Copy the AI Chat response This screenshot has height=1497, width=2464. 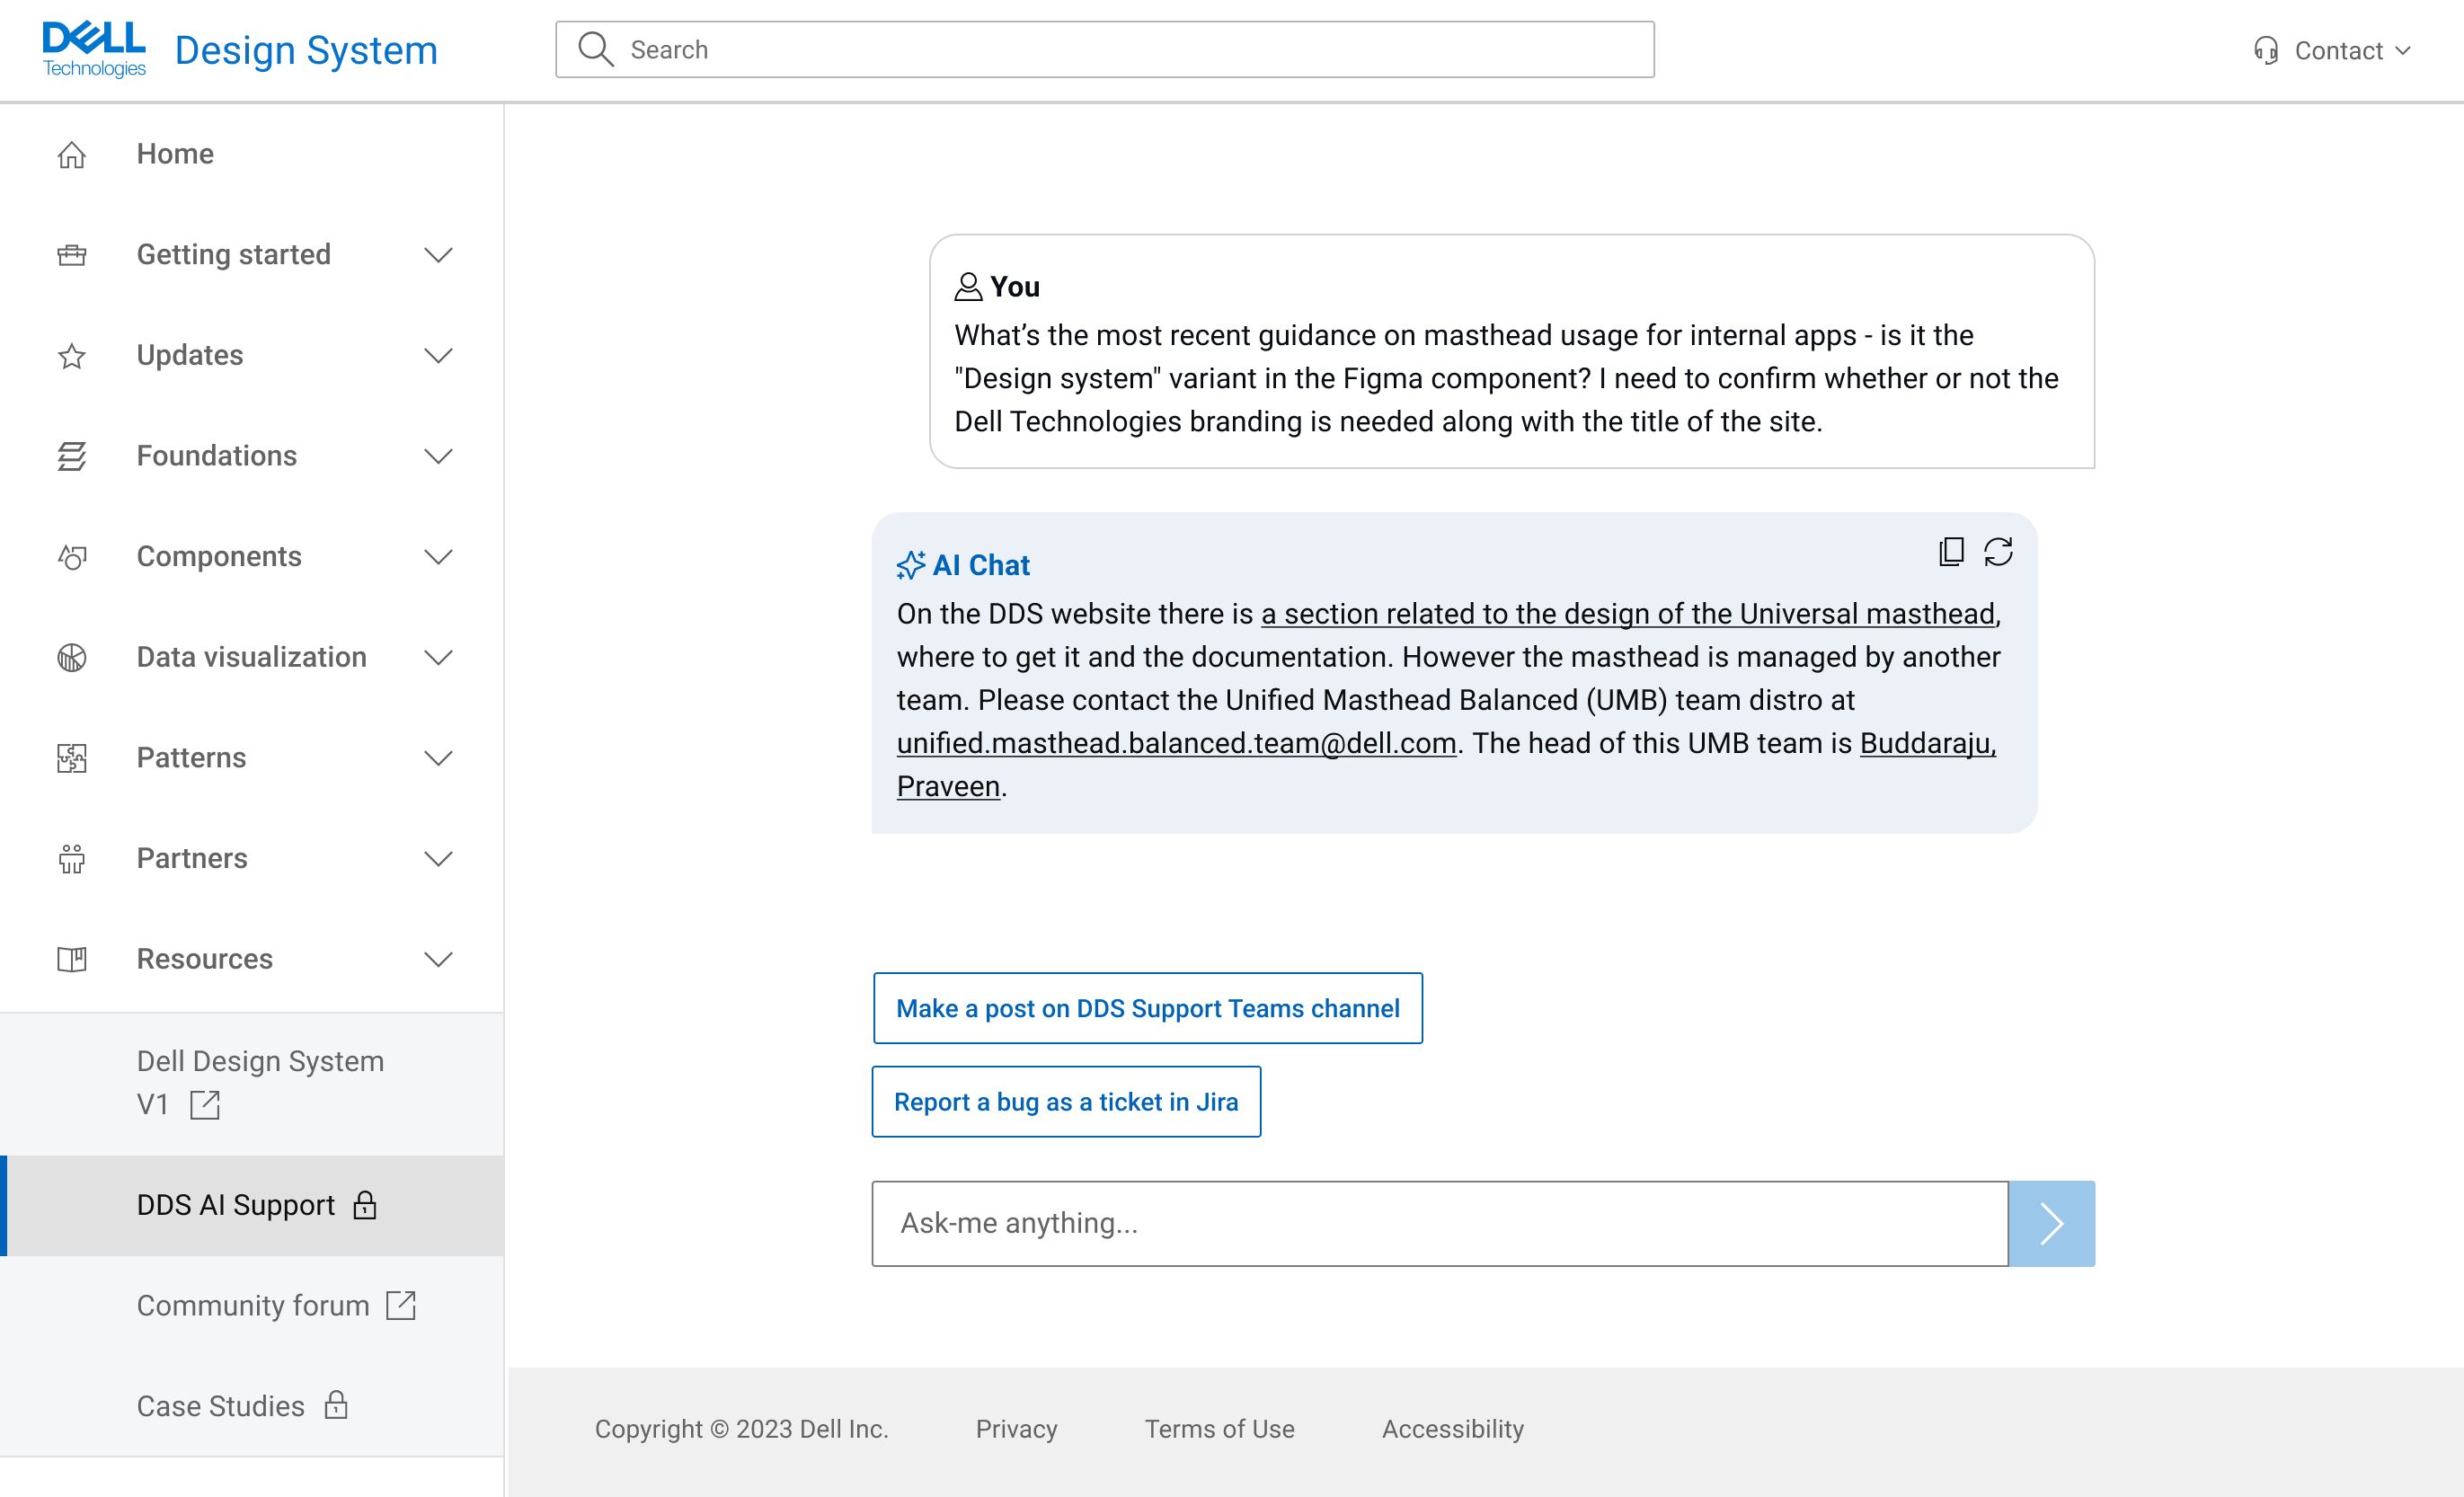point(1950,552)
